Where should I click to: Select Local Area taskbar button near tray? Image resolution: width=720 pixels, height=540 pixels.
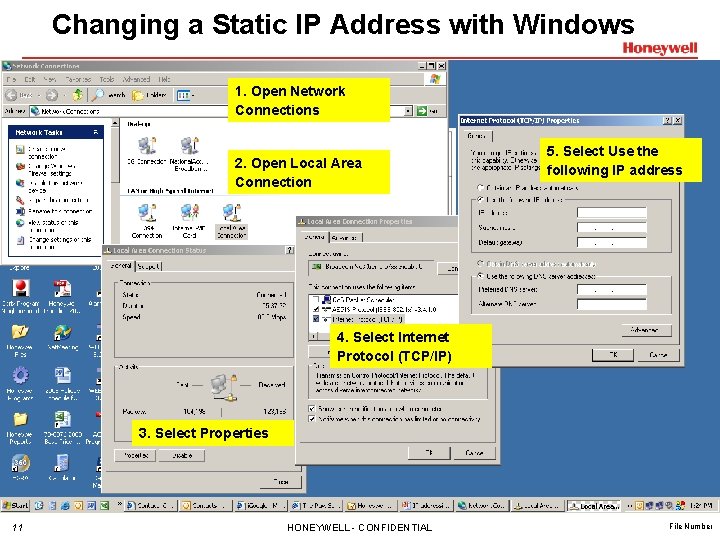pyautogui.click(x=594, y=506)
